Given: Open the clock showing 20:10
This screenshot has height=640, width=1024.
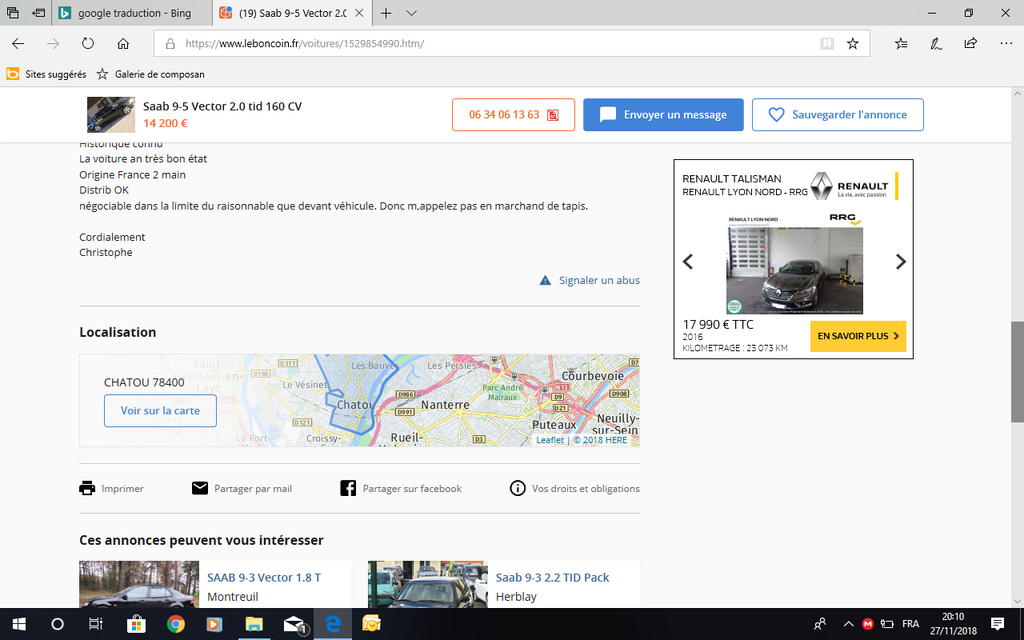Looking at the screenshot, I should 953,624.
